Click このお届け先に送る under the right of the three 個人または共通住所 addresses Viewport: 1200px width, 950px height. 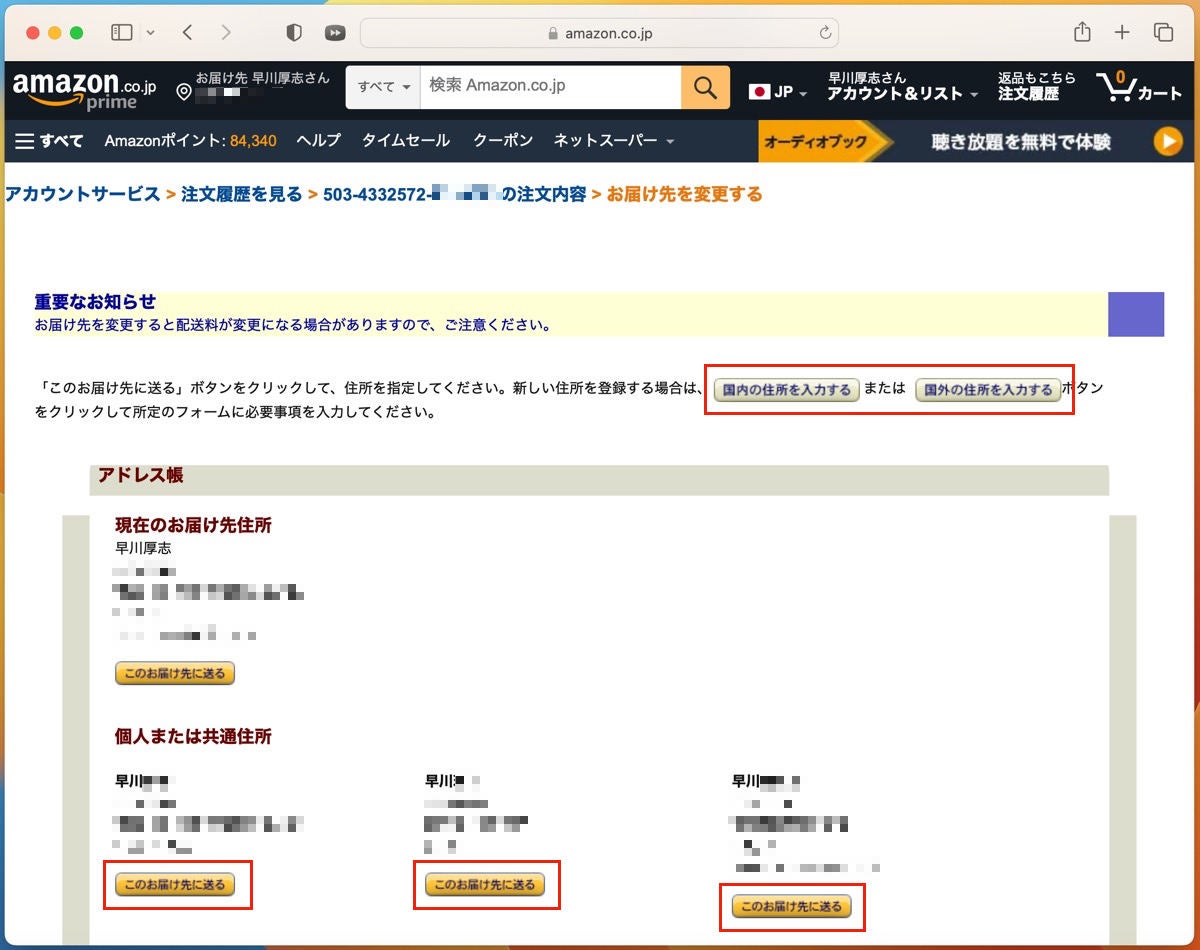tap(792, 907)
